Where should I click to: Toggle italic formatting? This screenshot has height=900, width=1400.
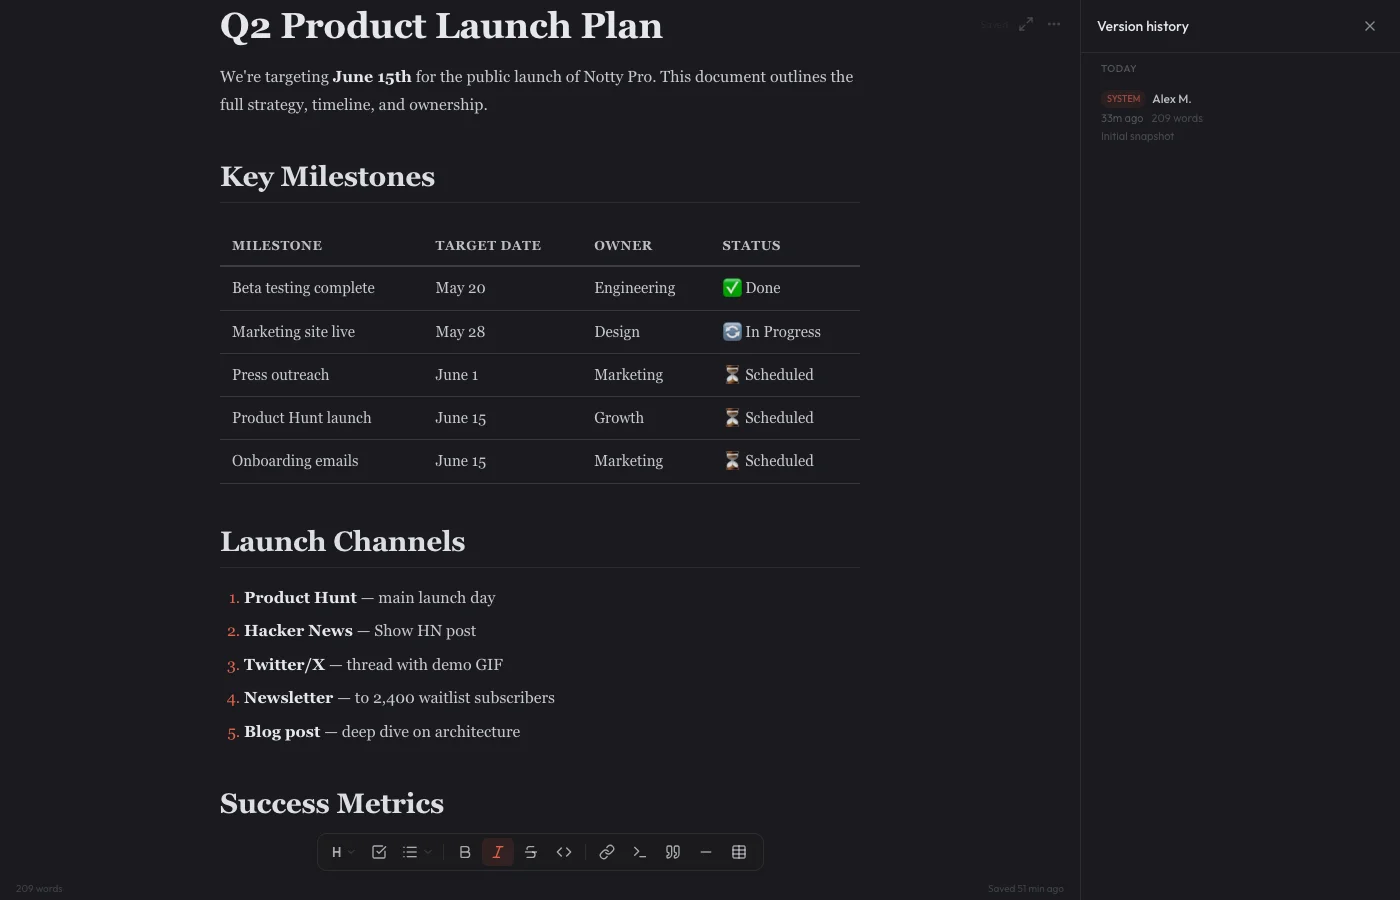coord(498,852)
